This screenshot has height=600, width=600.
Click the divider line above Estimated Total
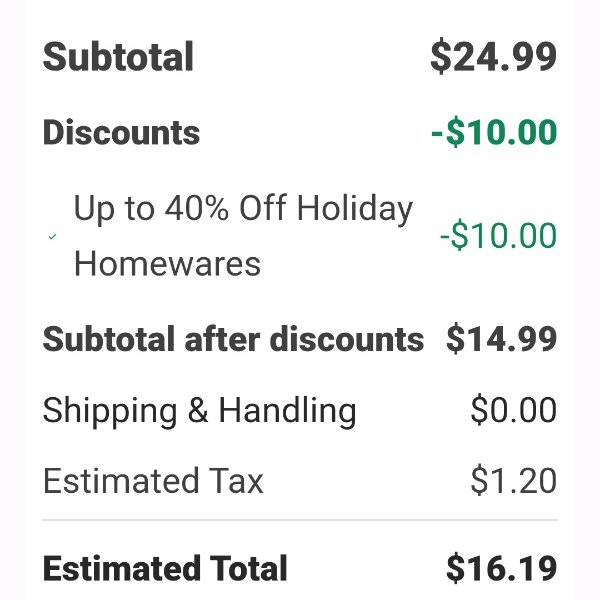[x=300, y=520]
